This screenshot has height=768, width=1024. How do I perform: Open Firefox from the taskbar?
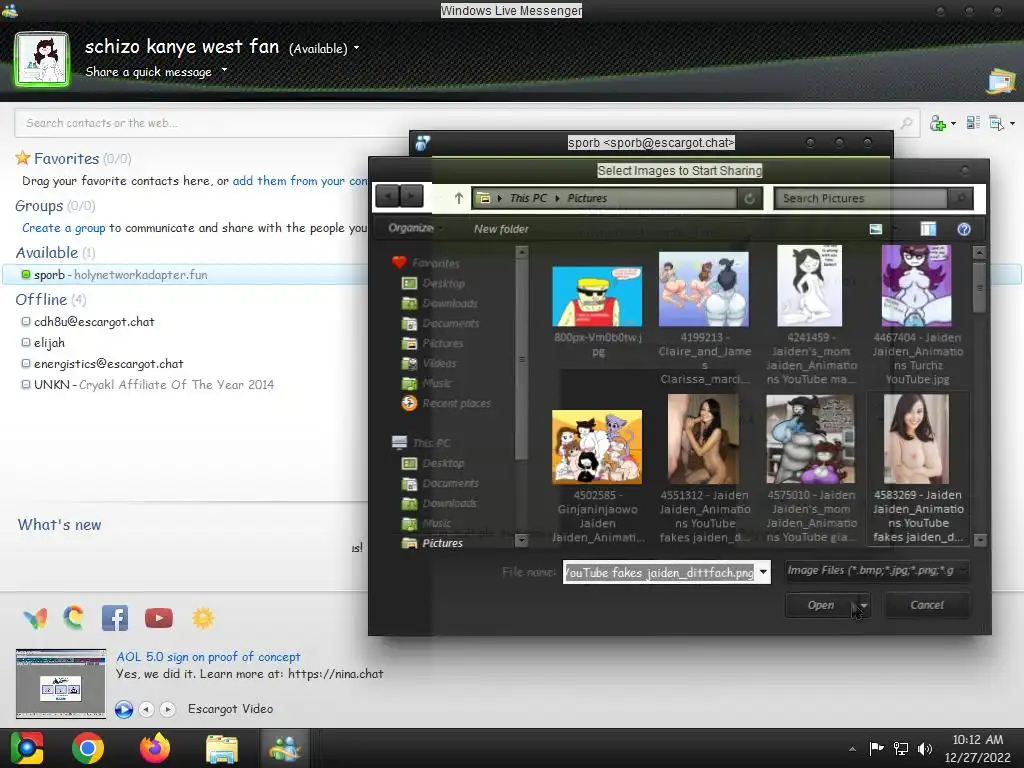(x=155, y=748)
